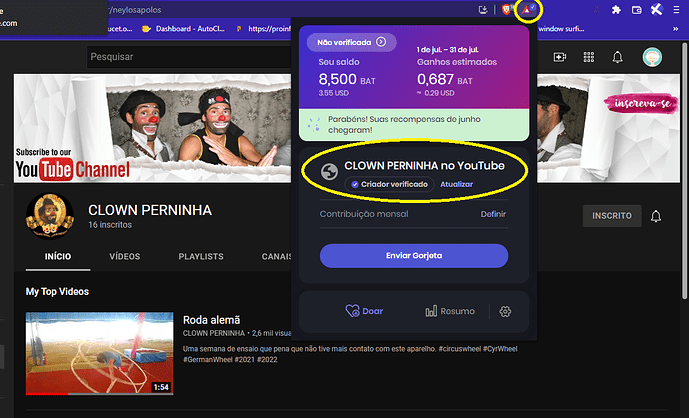Click the My Top Videos section title

(x=57, y=291)
